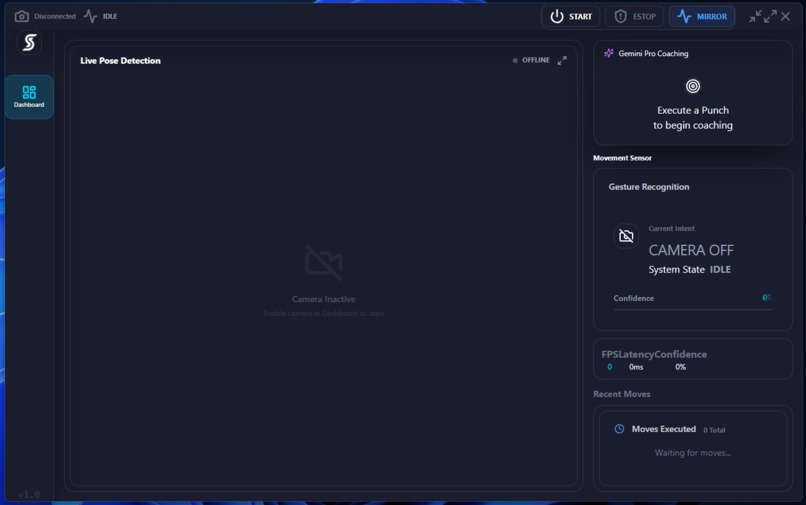Click the S logo in sidebar
The width and height of the screenshot is (806, 505).
tap(29, 43)
